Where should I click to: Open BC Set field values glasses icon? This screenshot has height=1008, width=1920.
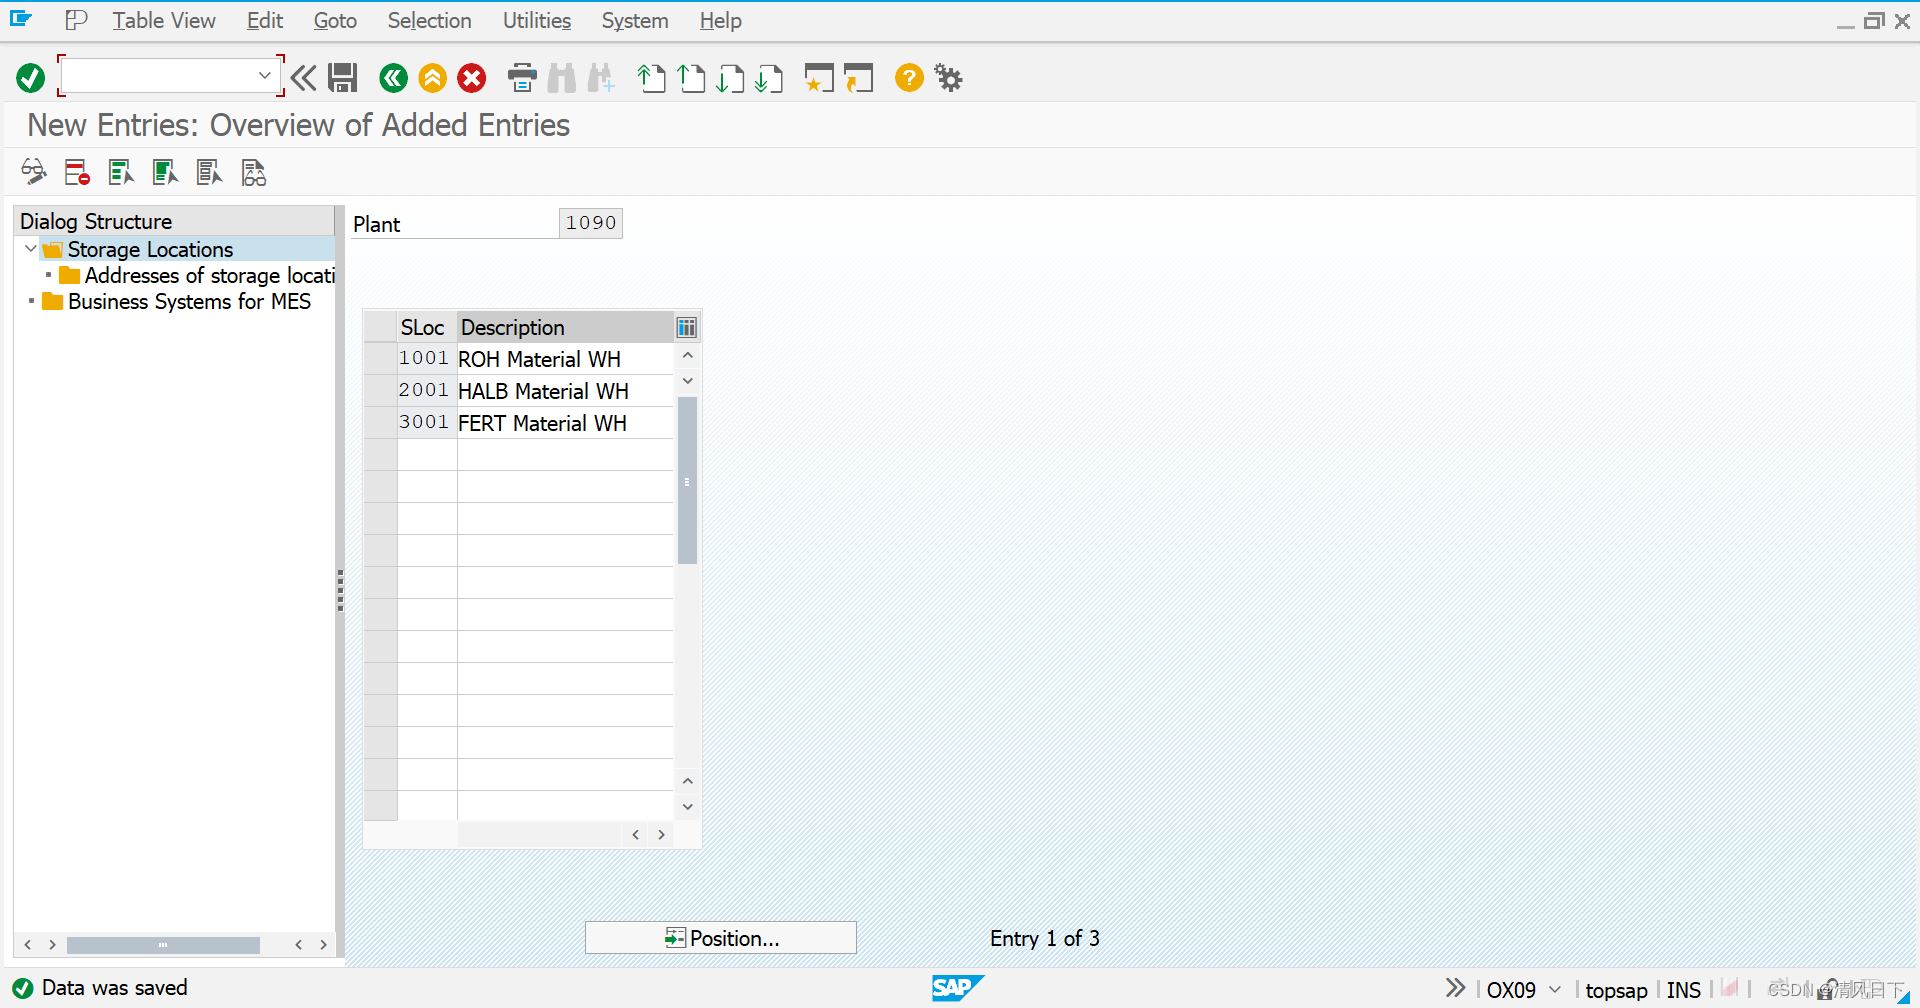coord(254,172)
